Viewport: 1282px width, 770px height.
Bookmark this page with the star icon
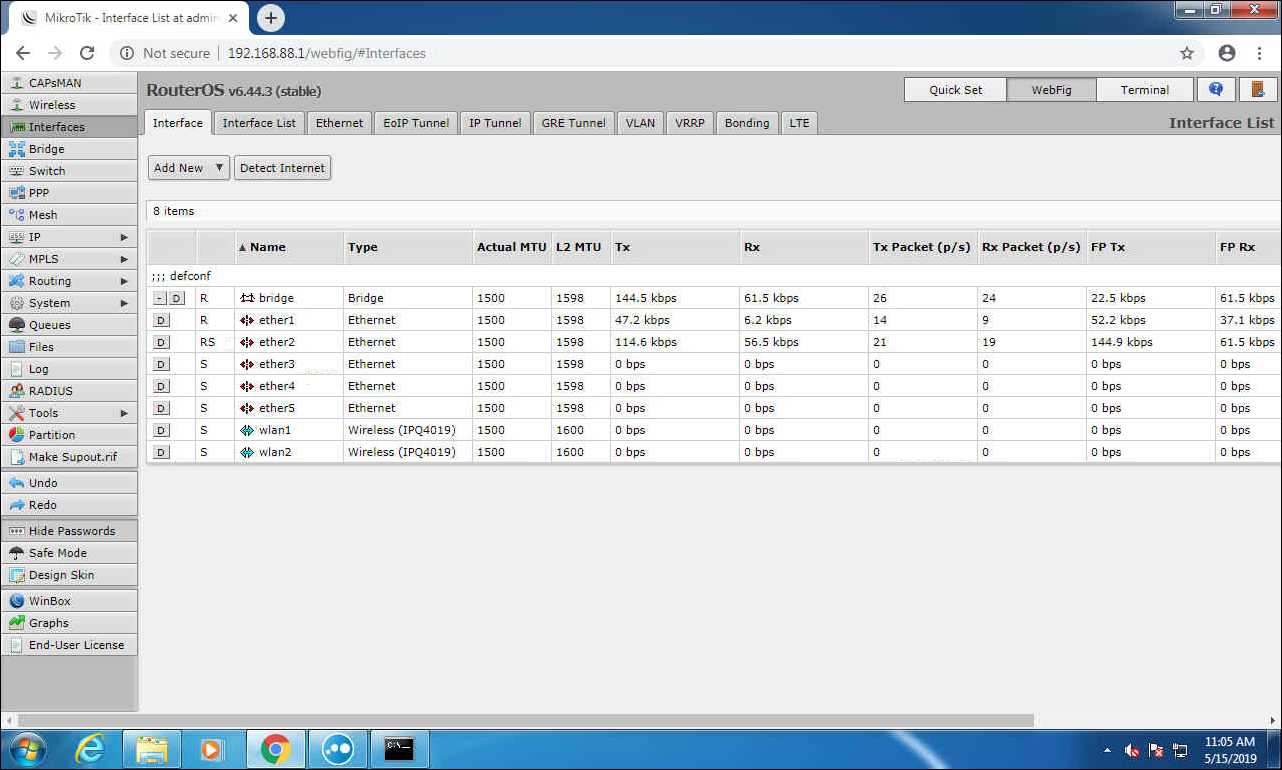1187,53
